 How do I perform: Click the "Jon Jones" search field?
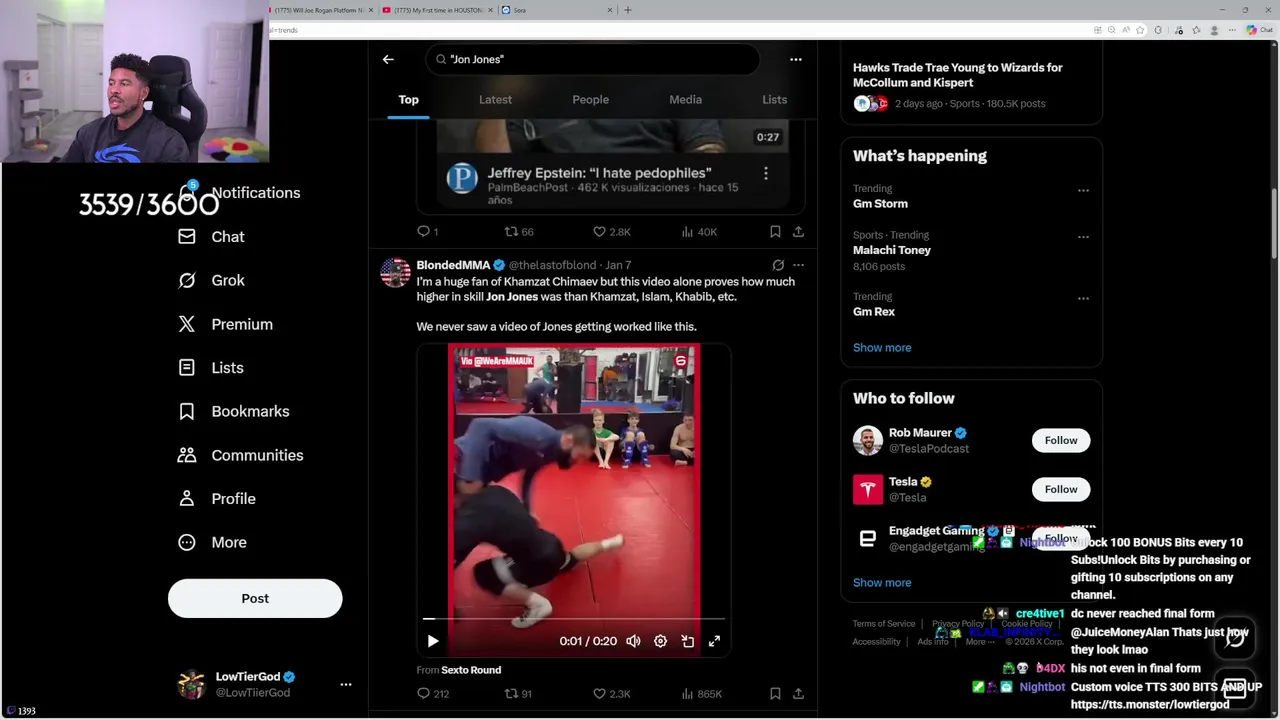point(593,59)
